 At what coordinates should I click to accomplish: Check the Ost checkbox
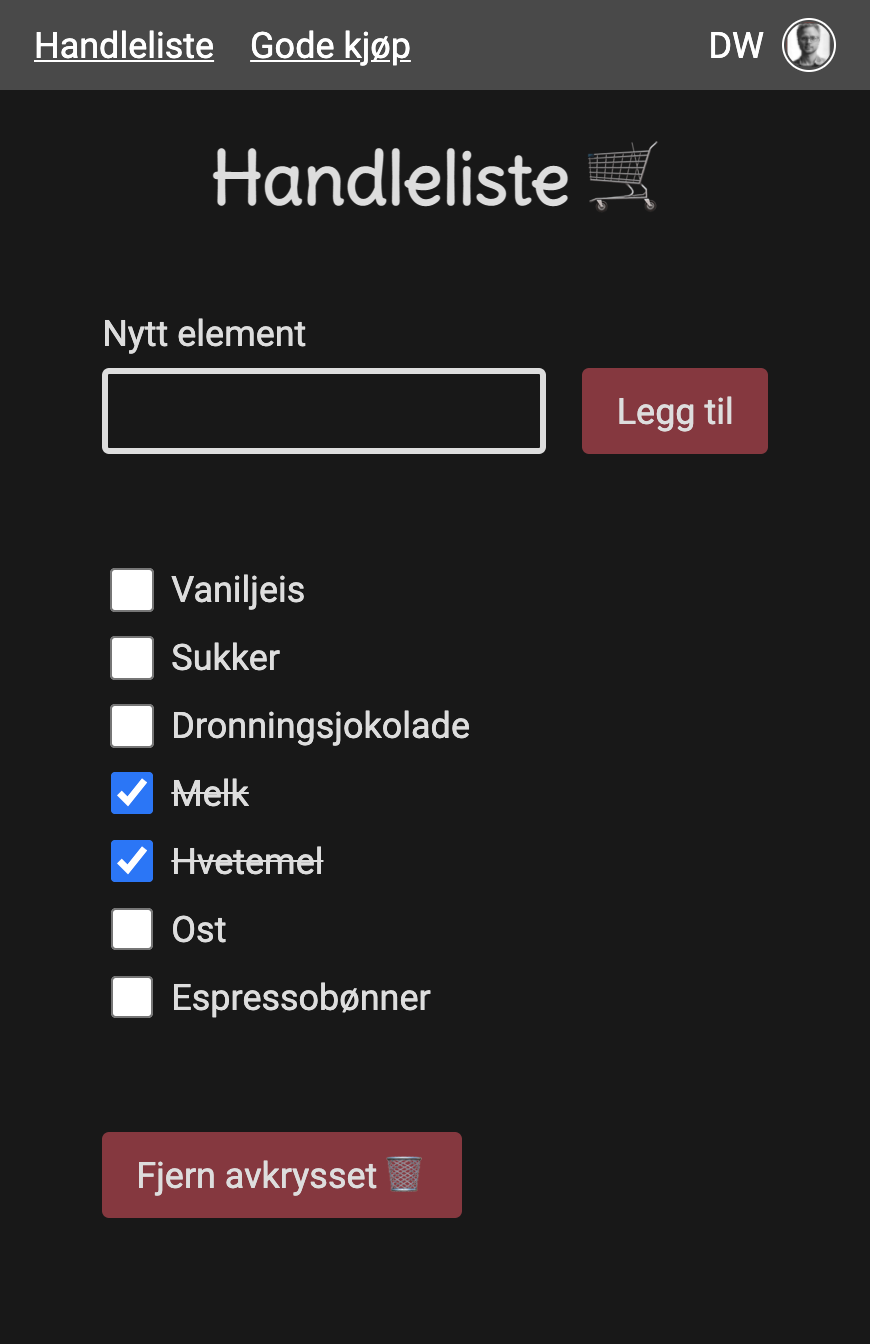[131, 929]
